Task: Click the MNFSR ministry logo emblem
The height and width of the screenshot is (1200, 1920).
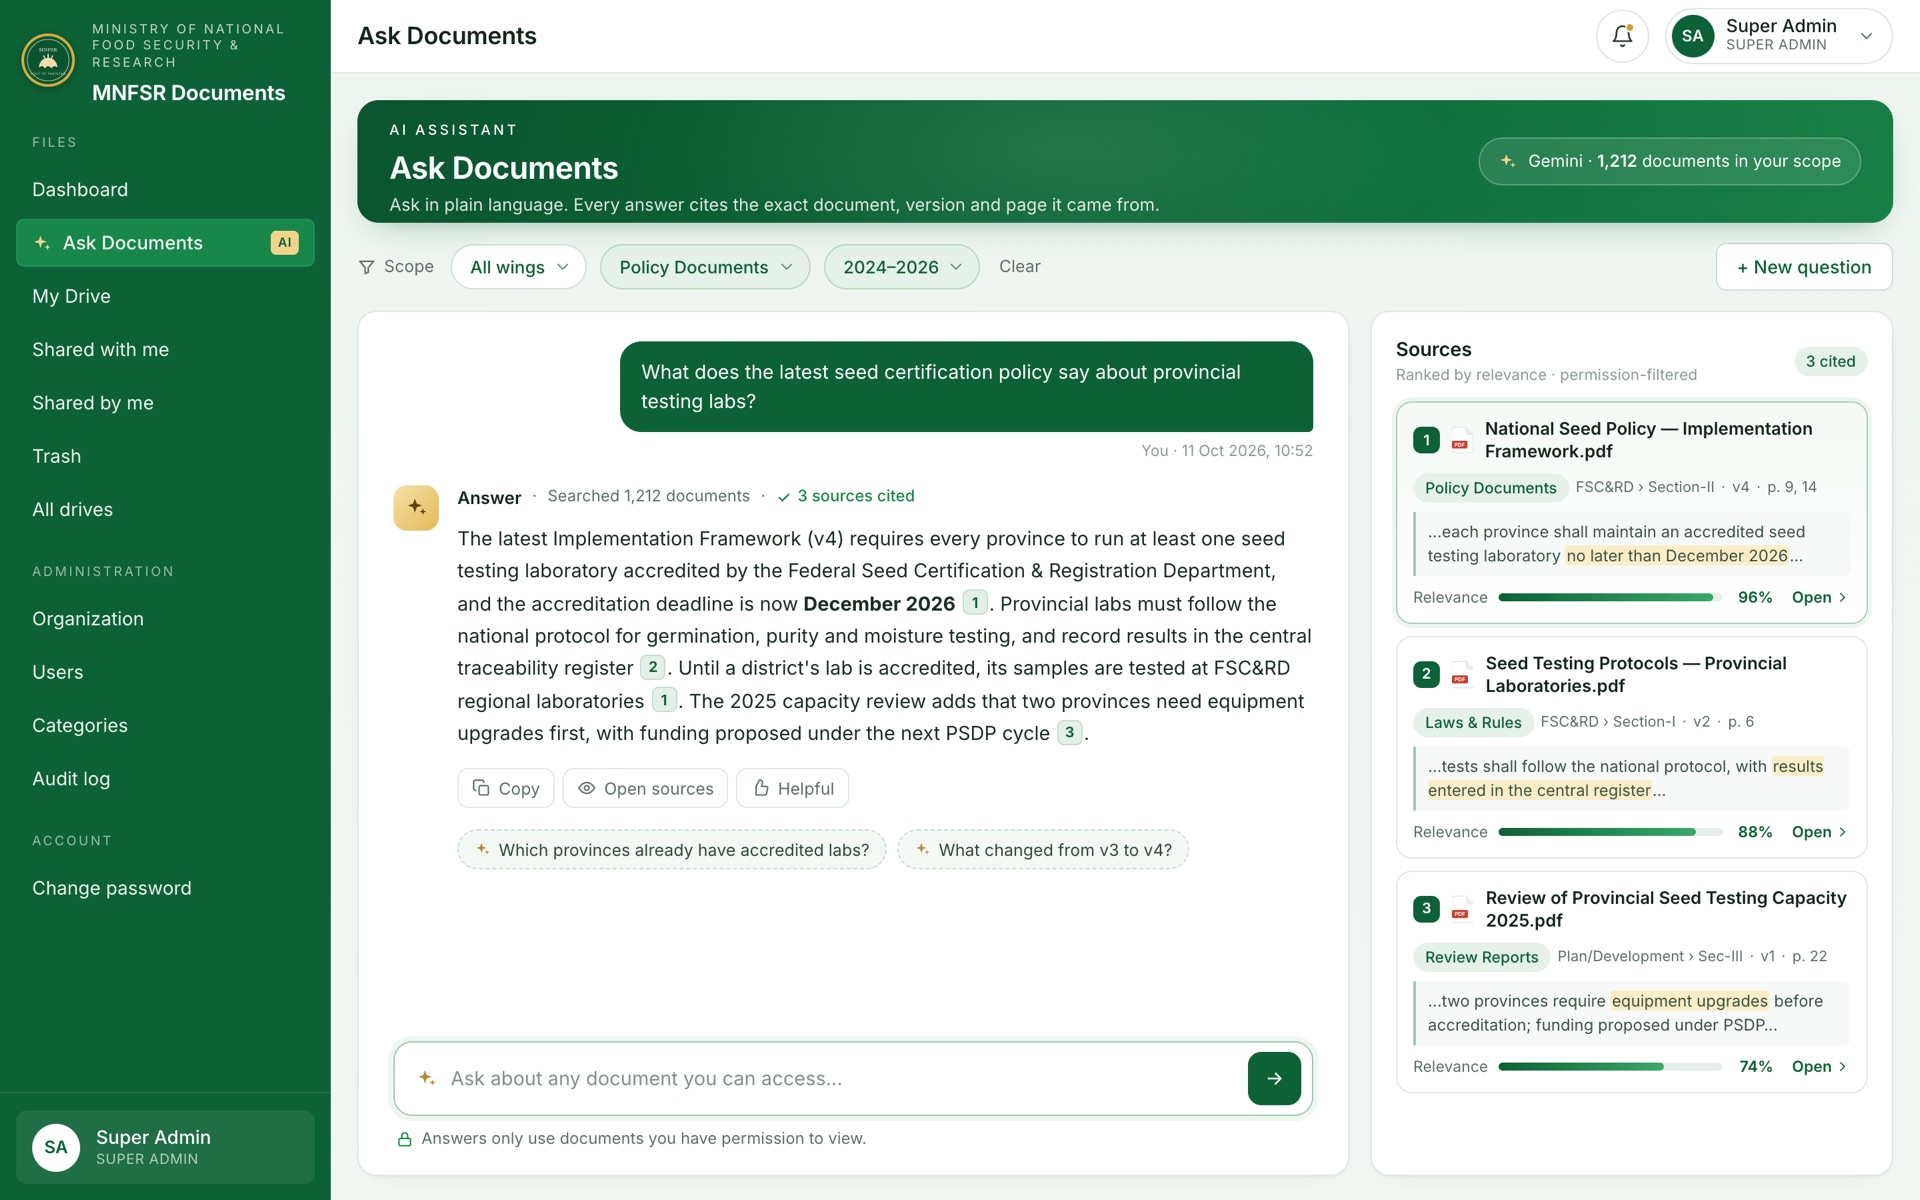Action: point(48,60)
